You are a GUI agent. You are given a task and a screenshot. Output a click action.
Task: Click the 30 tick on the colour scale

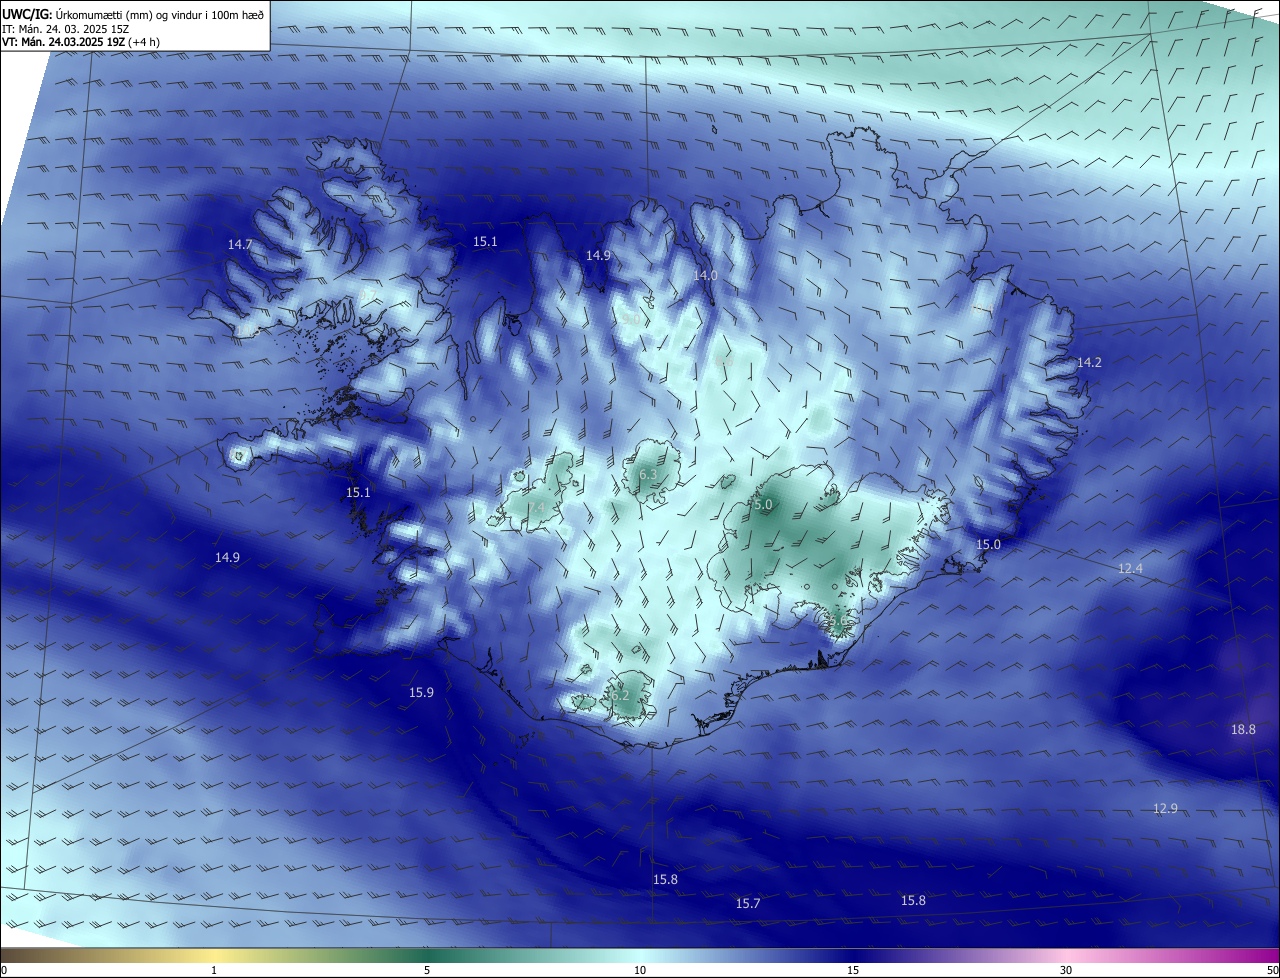pos(1066,970)
